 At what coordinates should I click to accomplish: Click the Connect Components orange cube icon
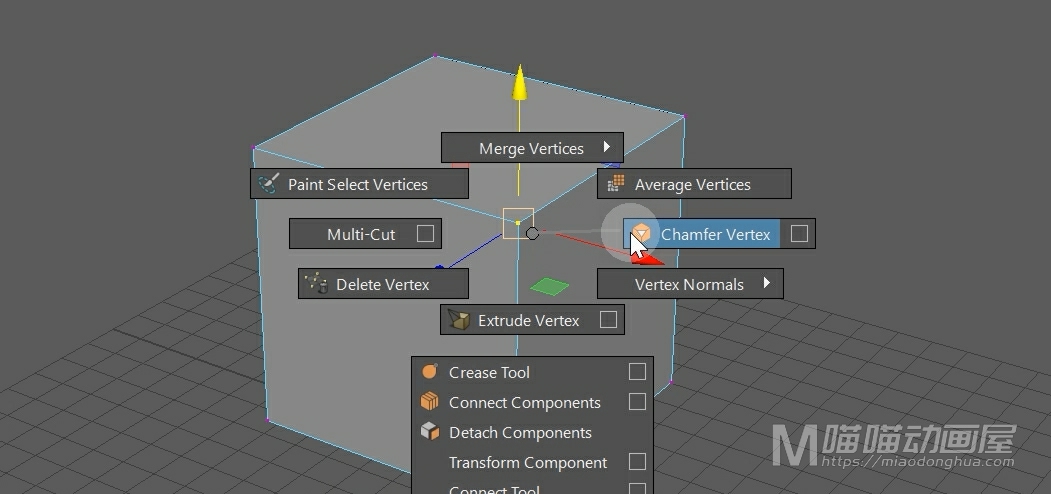(x=430, y=402)
